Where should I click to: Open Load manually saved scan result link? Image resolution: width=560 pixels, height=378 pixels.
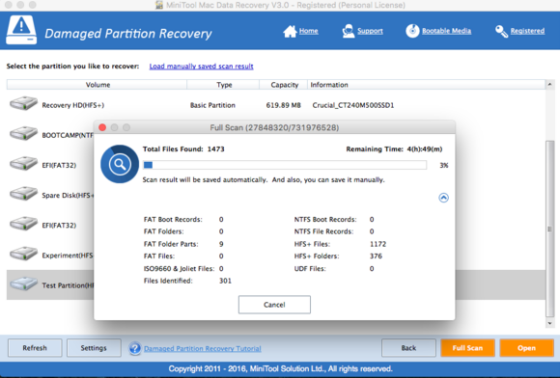[201, 66]
